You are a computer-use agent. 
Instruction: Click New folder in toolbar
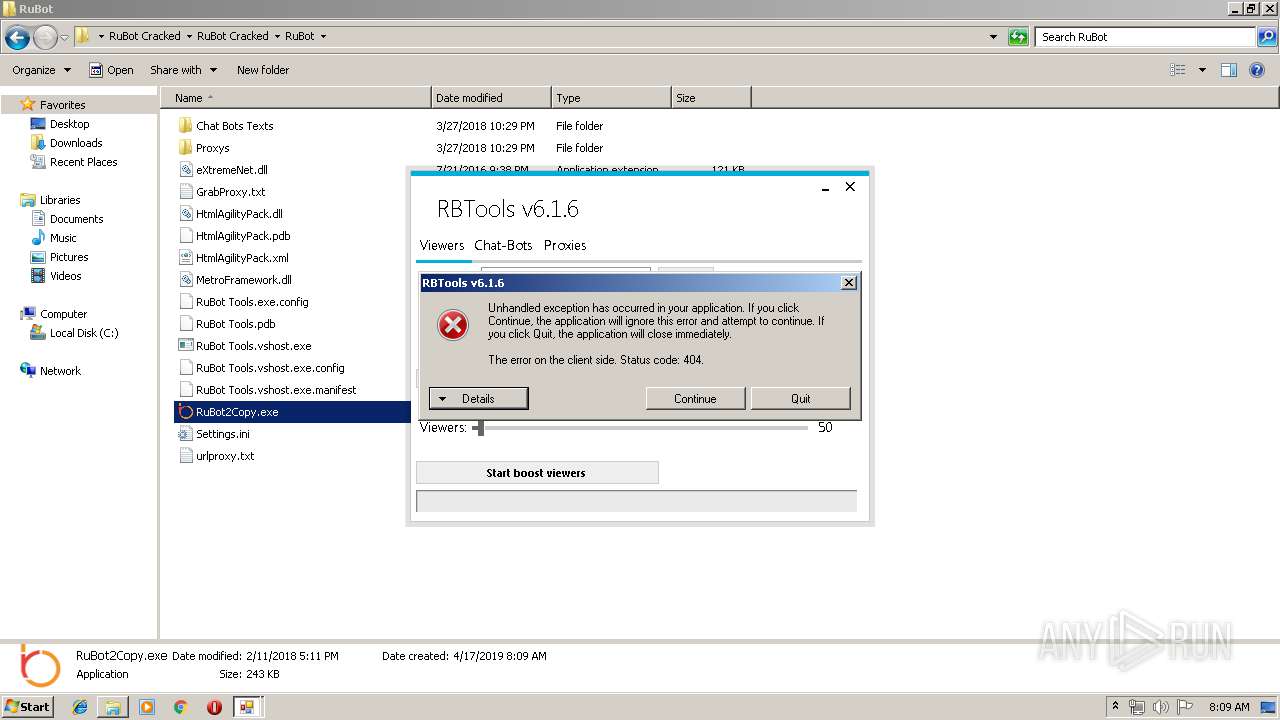263,70
